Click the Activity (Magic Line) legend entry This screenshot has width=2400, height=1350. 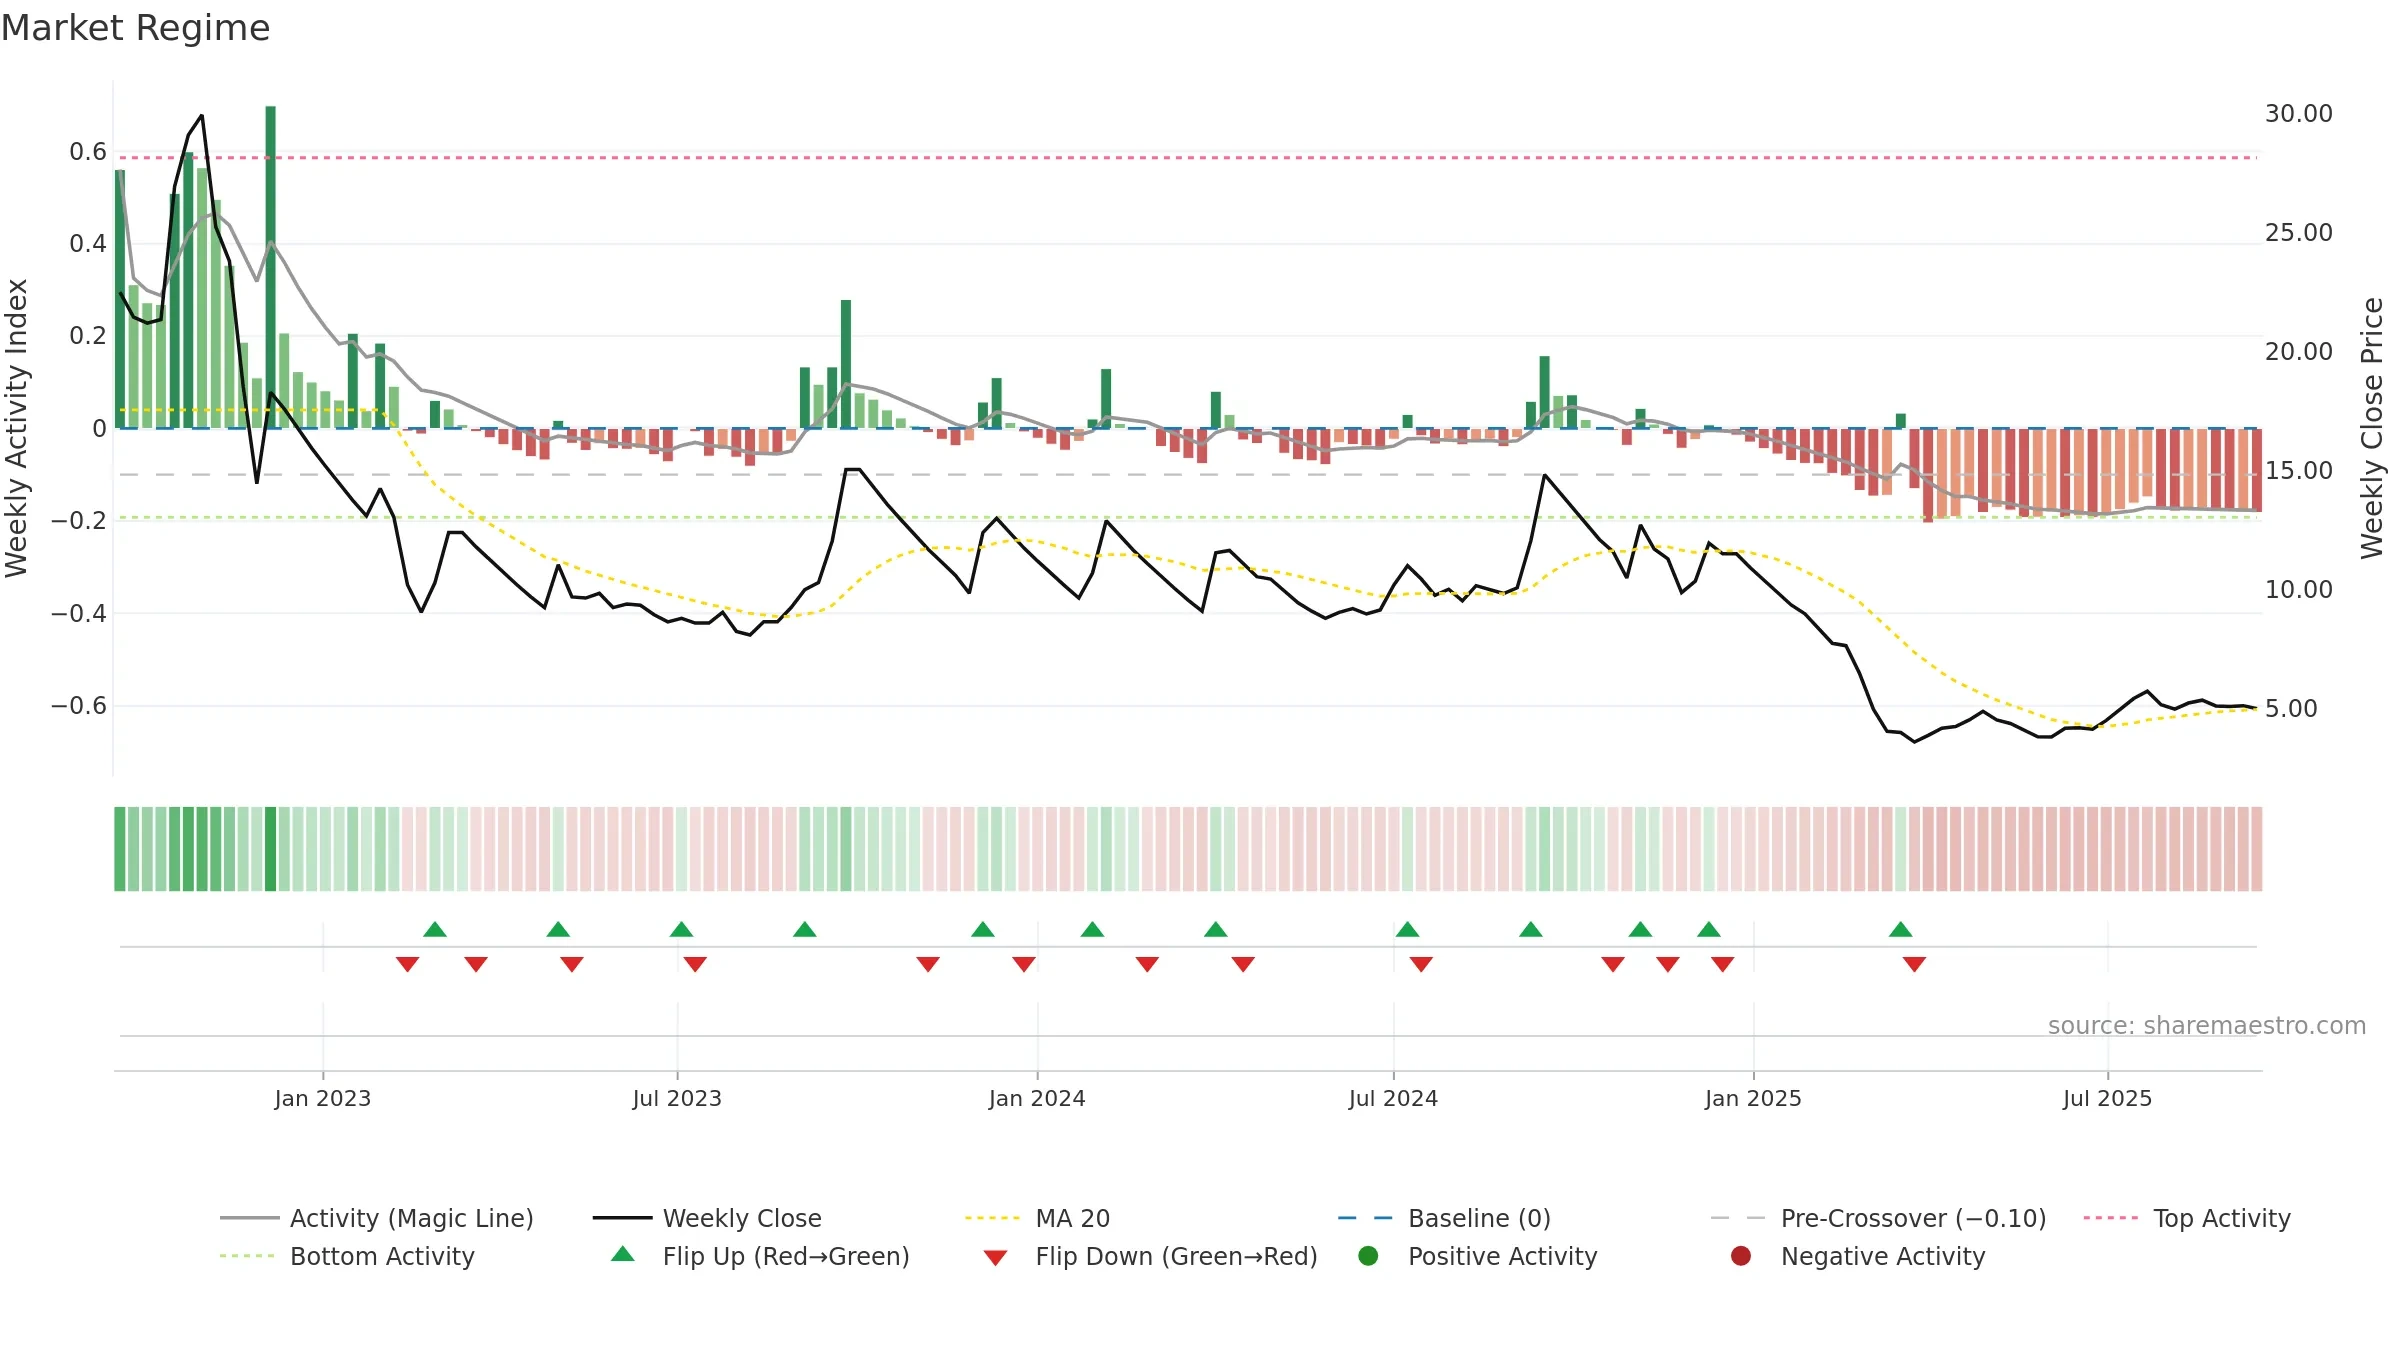[377, 1218]
